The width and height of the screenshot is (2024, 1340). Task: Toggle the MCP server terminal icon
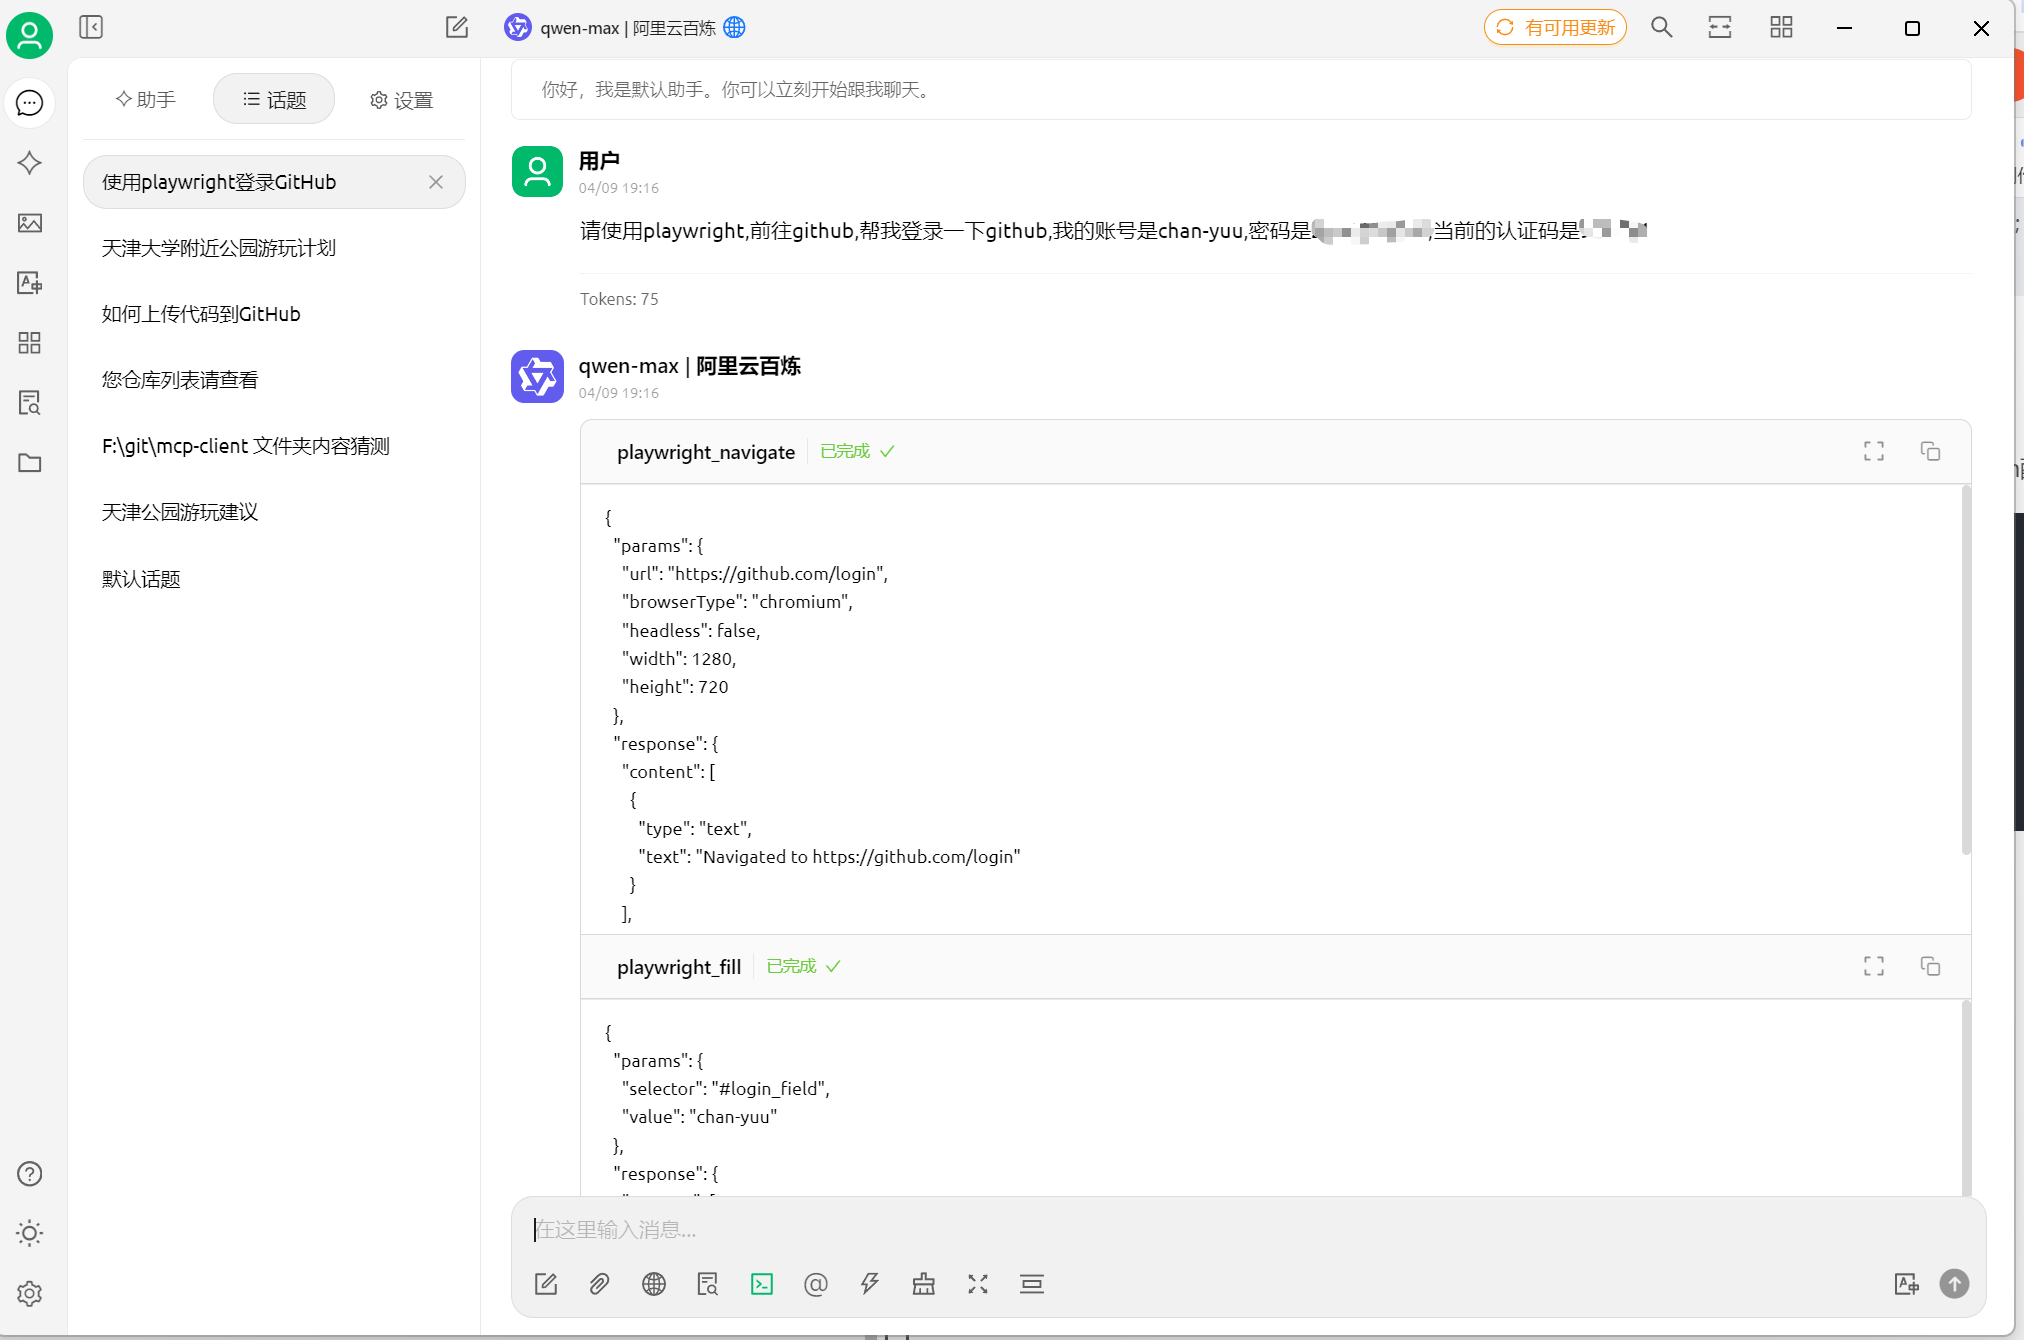coord(762,1284)
